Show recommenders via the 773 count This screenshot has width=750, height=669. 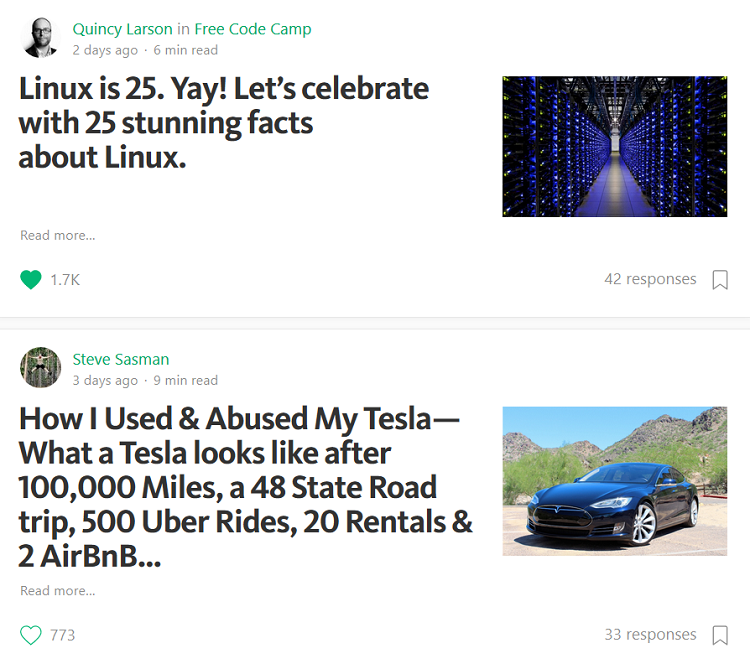click(63, 635)
